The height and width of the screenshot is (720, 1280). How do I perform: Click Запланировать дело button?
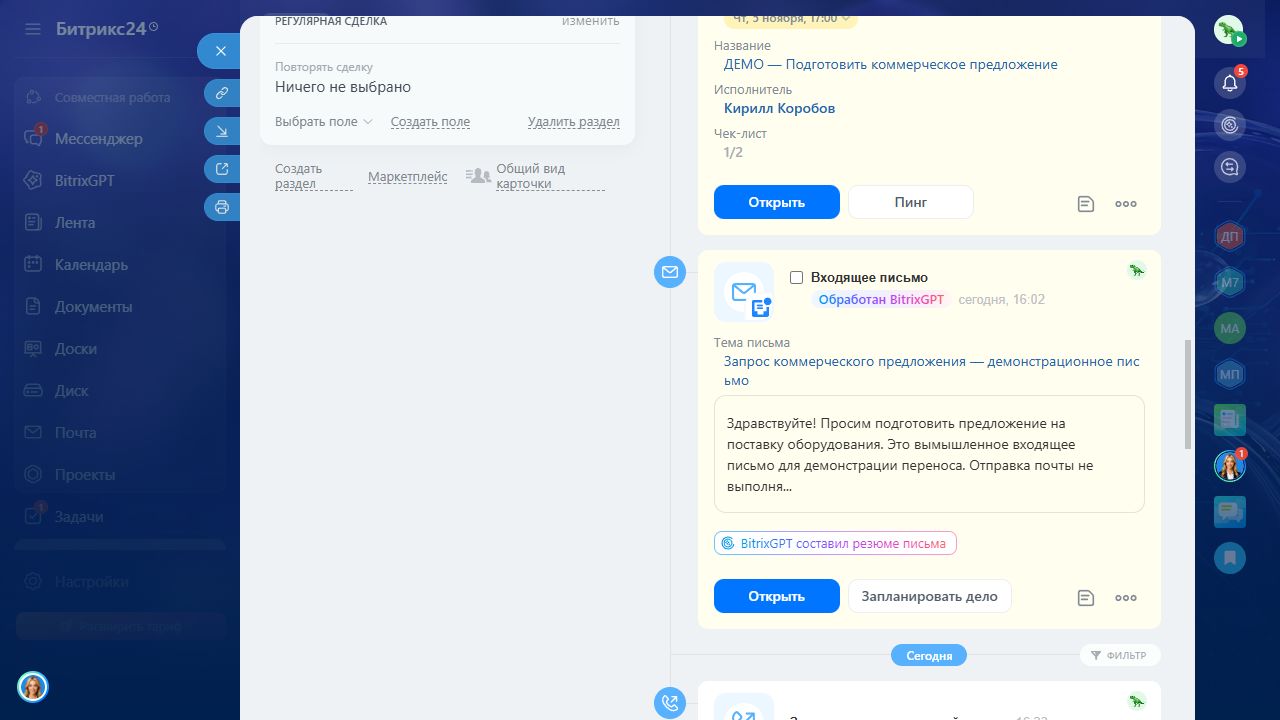pyautogui.click(x=930, y=596)
